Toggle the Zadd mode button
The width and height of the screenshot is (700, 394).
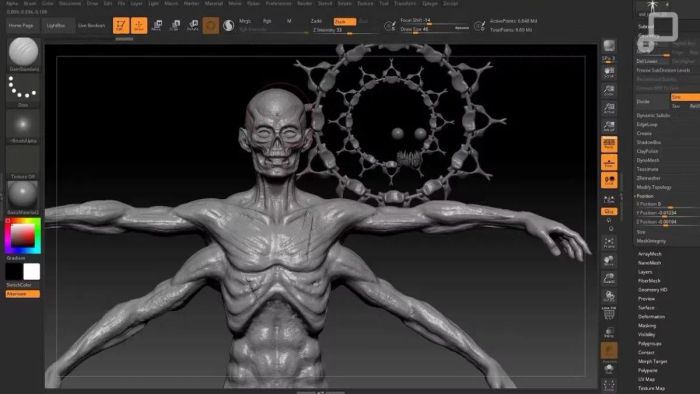[x=316, y=21]
